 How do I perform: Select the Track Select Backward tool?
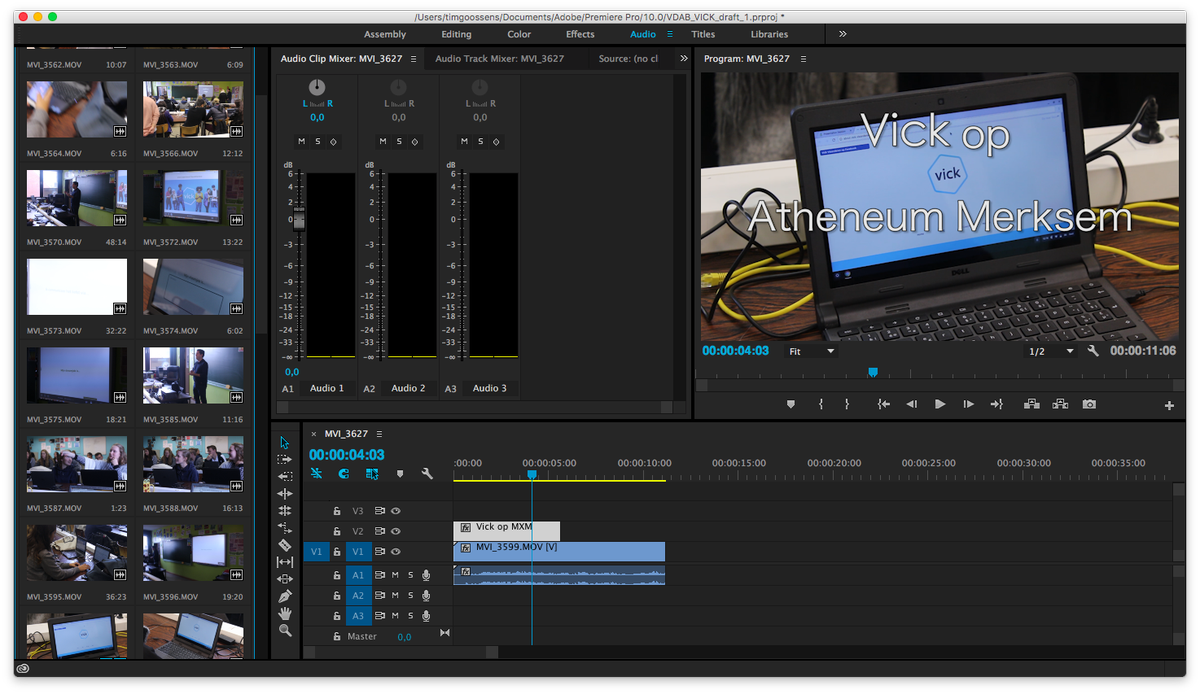pyautogui.click(x=285, y=476)
